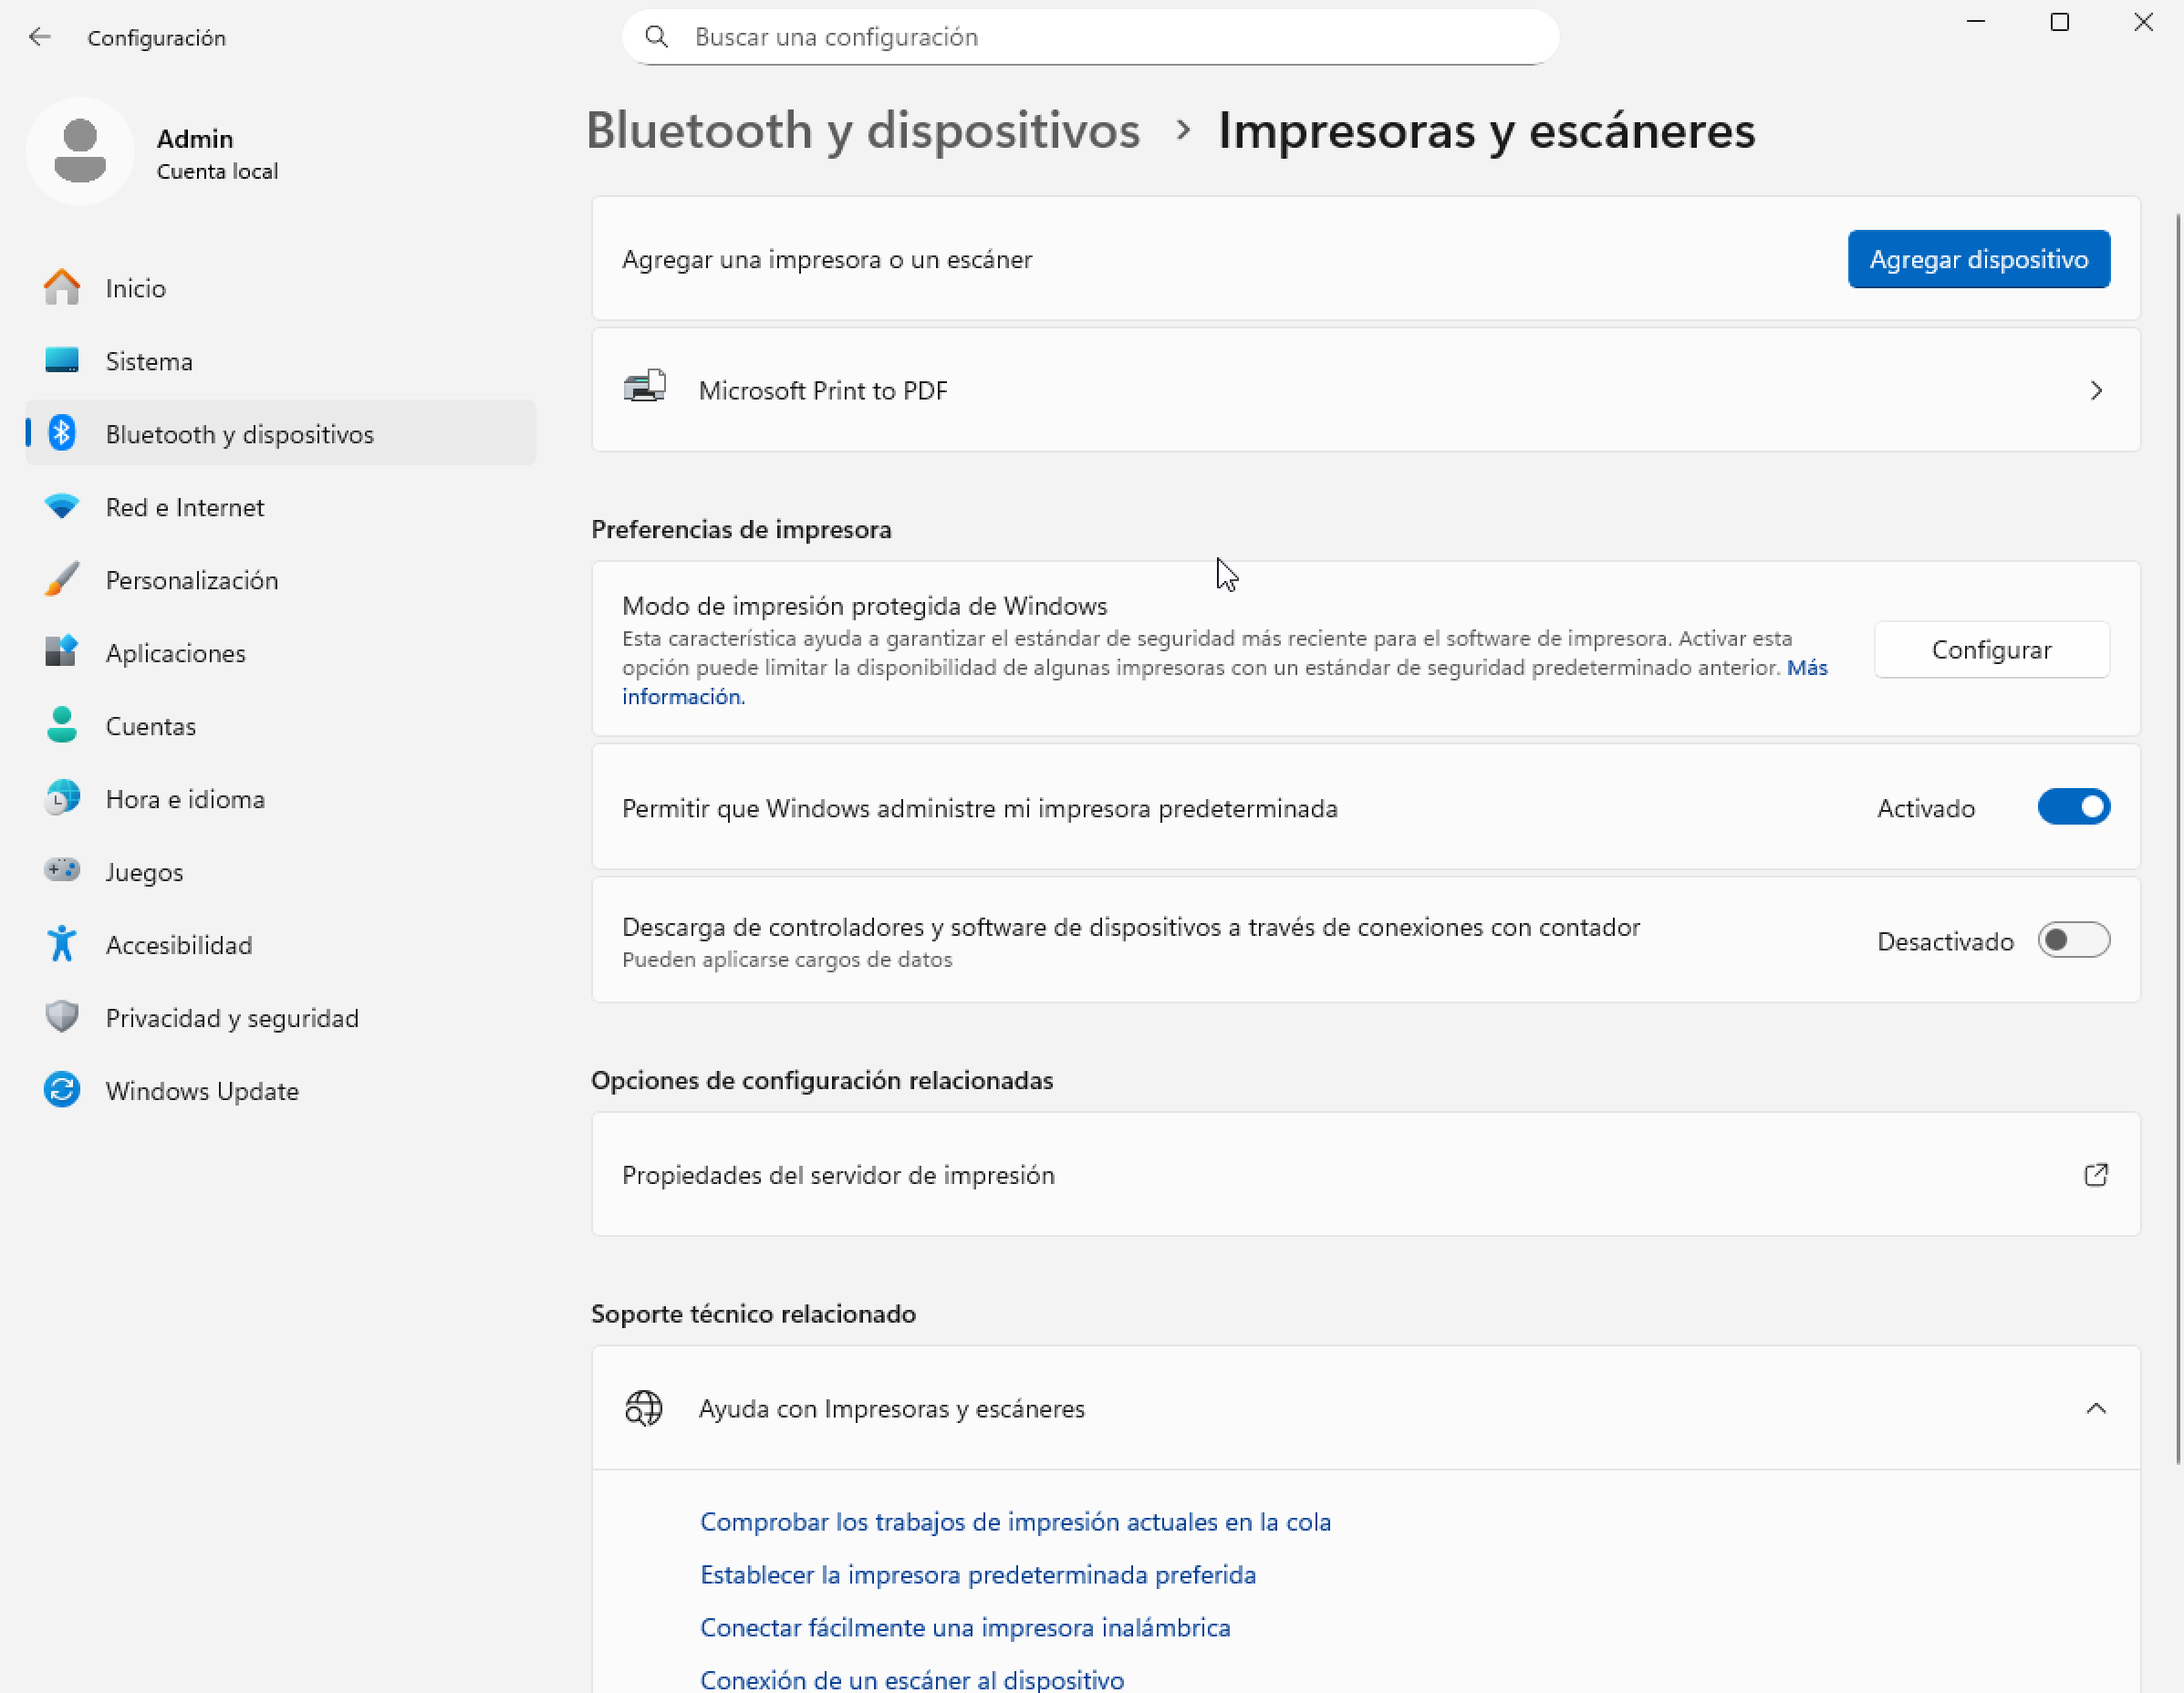Open Windows Update section
Screen dimensions: 2184x1693
(x=281, y=1090)
